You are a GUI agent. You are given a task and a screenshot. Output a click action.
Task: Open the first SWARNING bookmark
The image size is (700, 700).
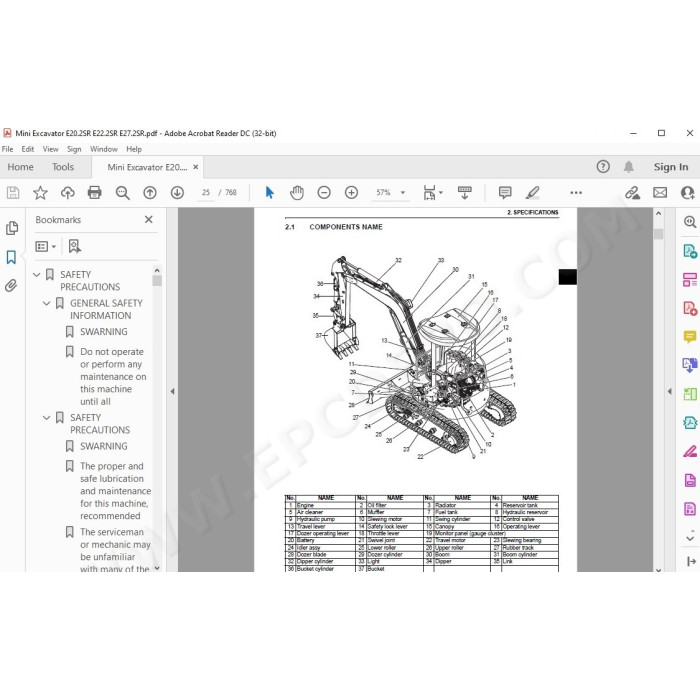104,332
